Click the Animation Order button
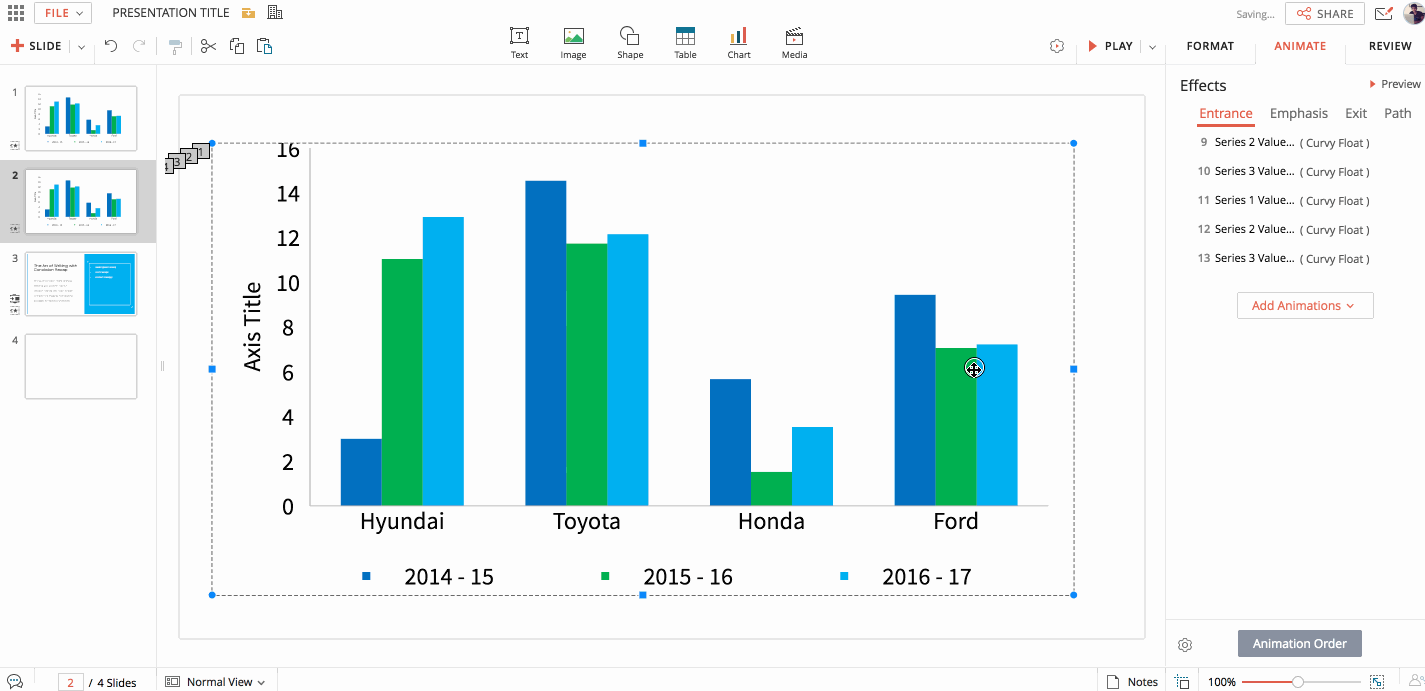The width and height of the screenshot is (1425, 691). click(x=1300, y=644)
